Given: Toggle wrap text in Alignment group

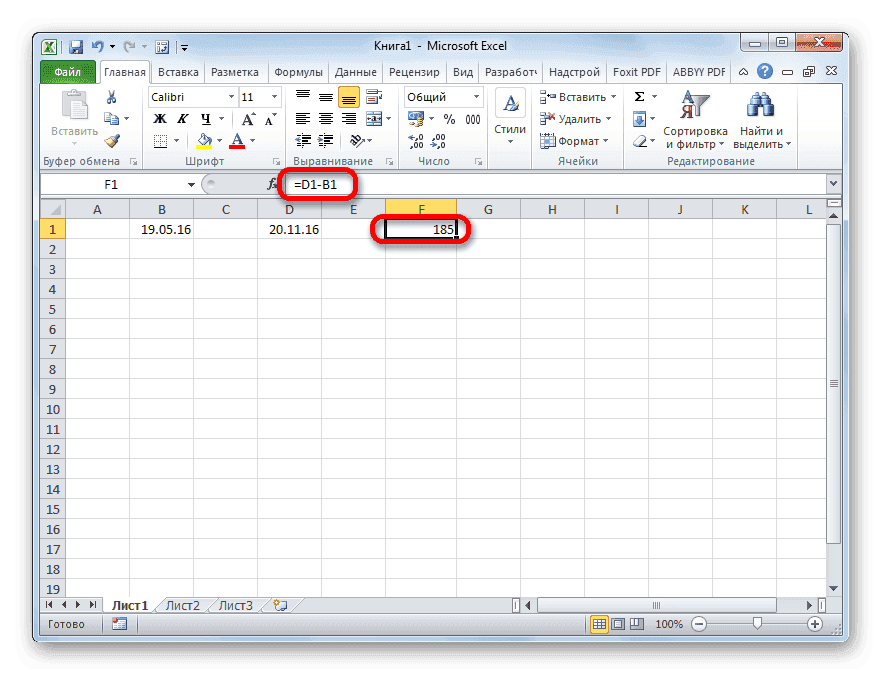Looking at the screenshot, I should click(x=373, y=97).
